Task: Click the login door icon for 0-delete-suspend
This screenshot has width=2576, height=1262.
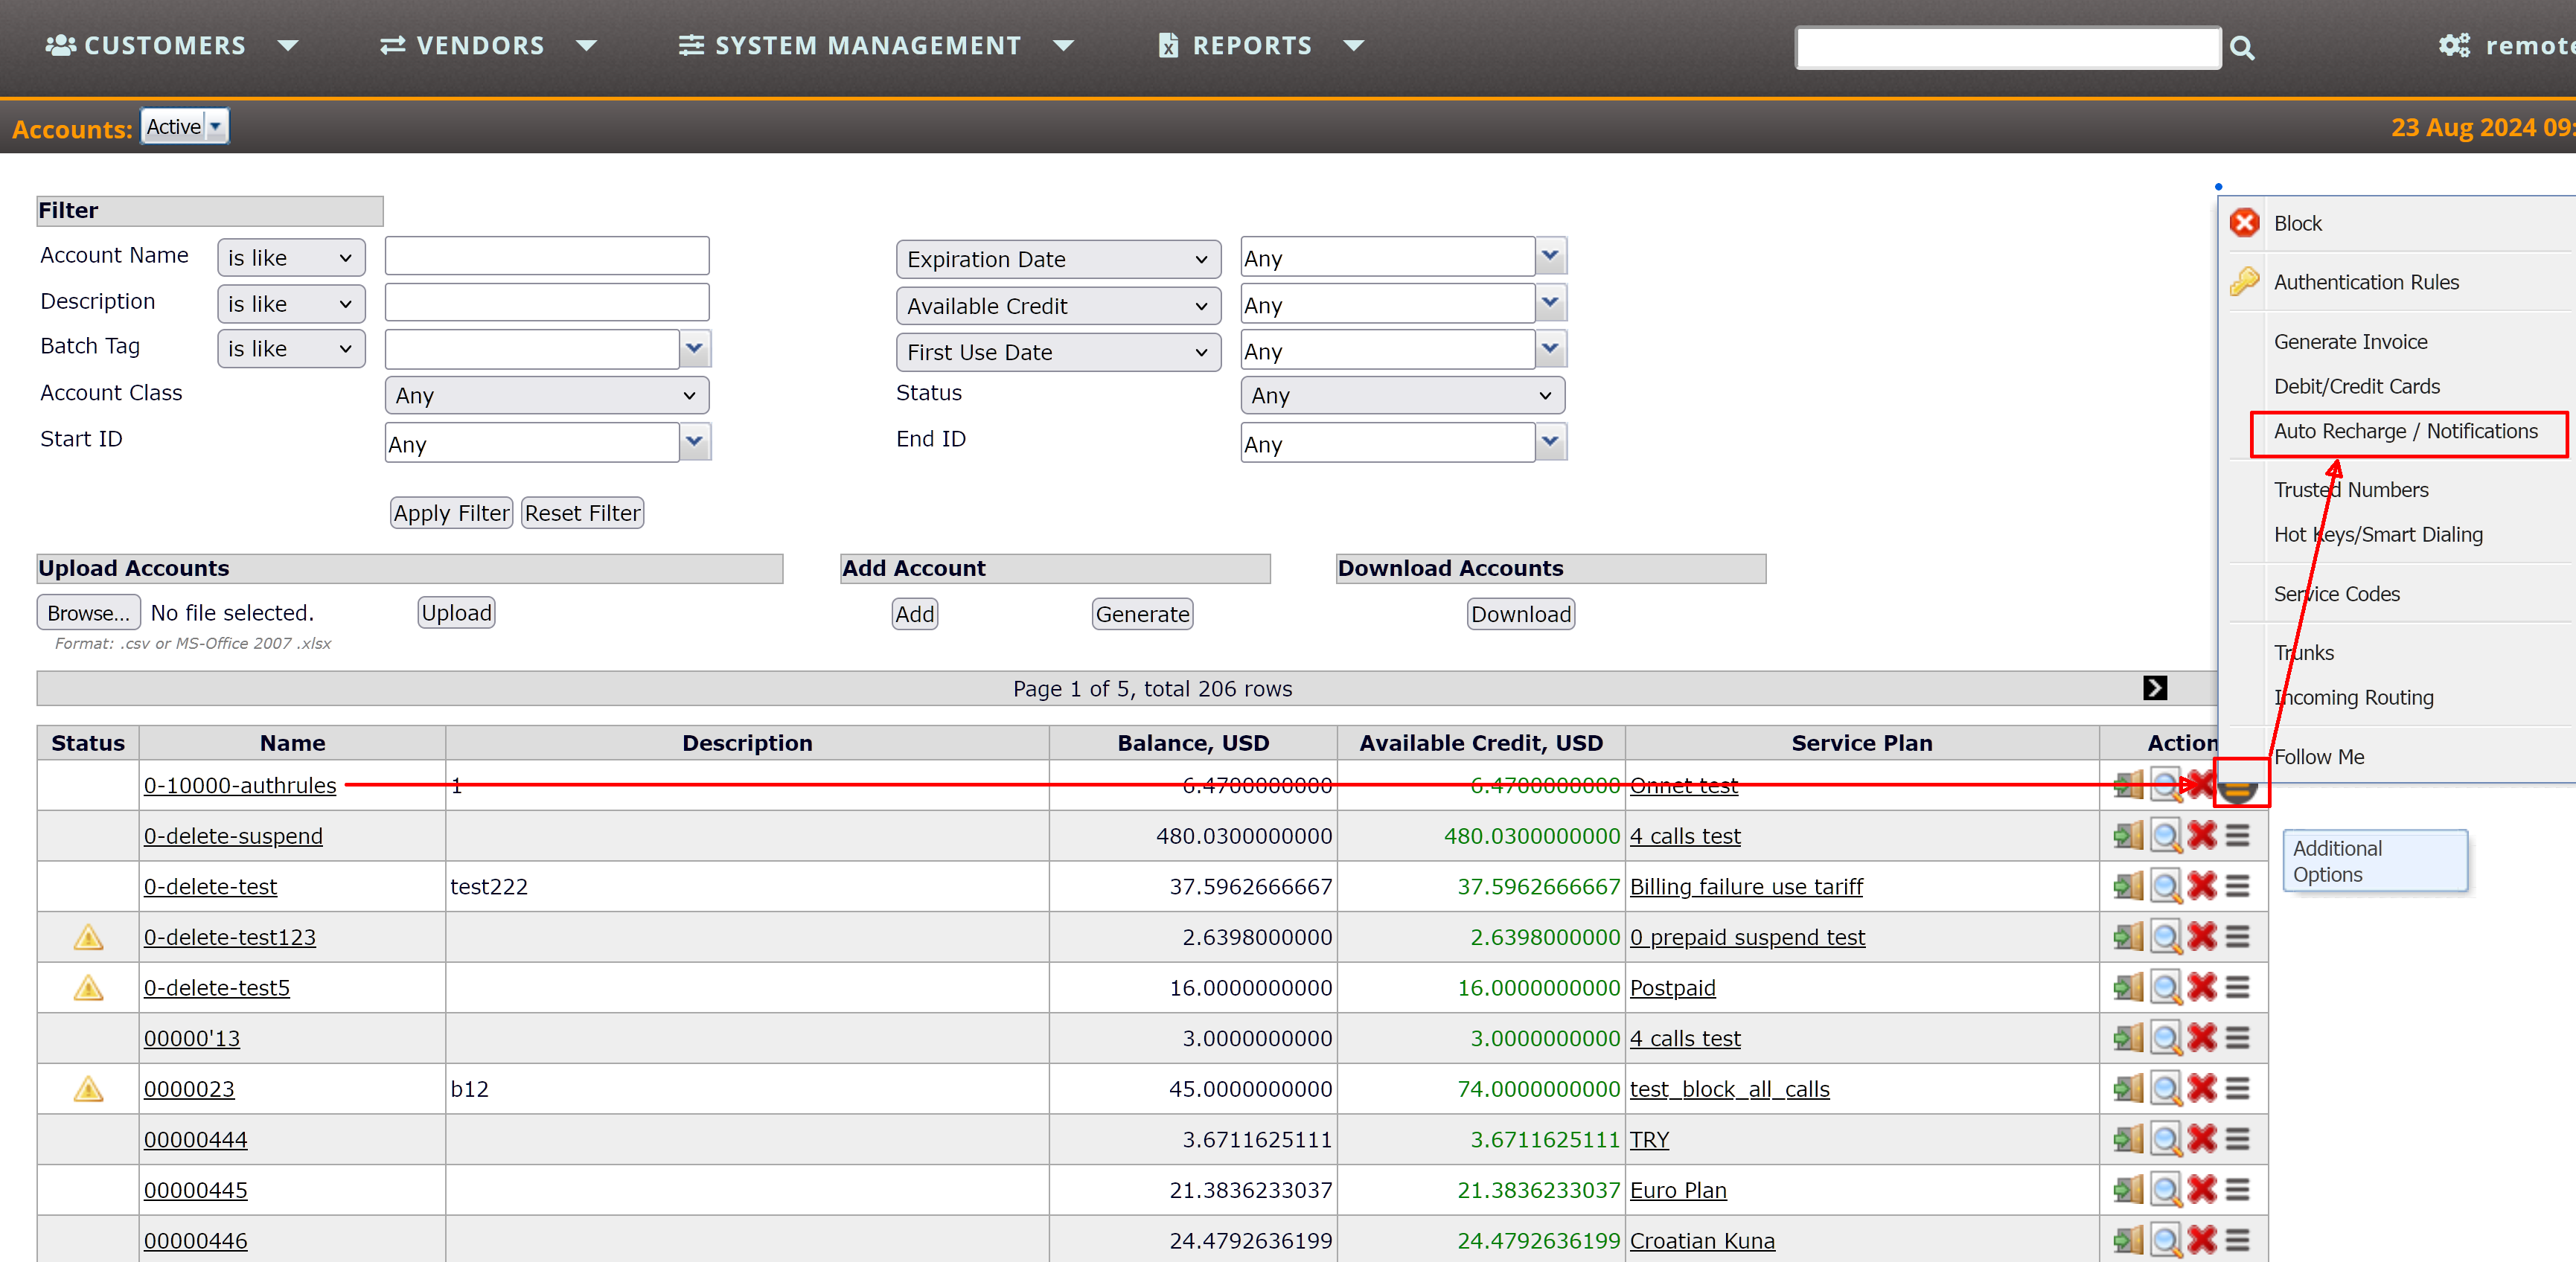Action: [2128, 835]
